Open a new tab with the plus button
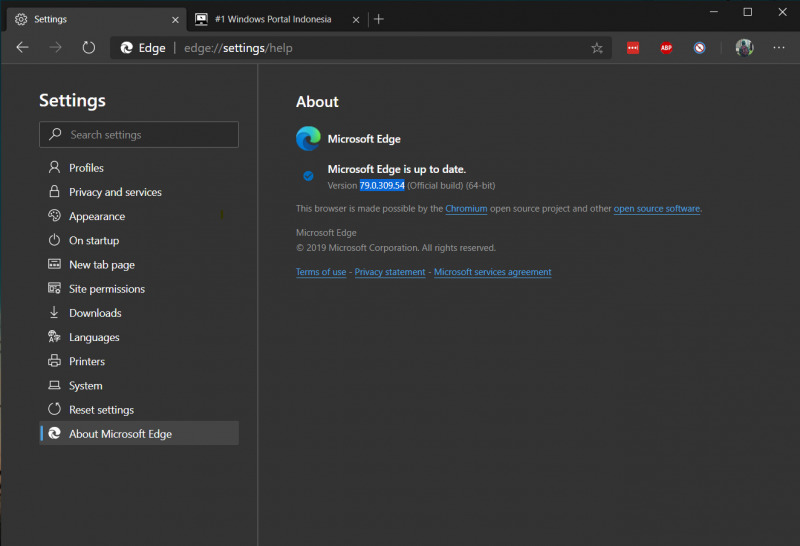Viewport: 800px width, 546px height. coord(379,19)
